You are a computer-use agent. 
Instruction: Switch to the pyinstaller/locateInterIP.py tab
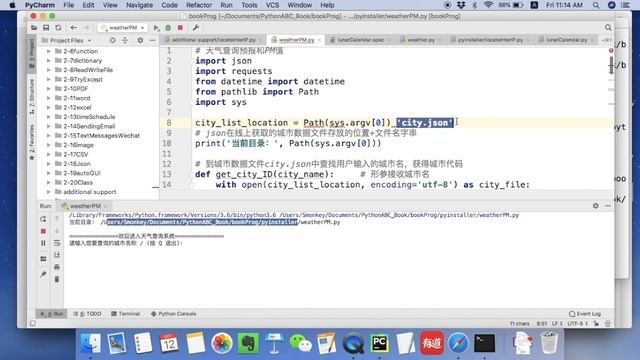click(489, 40)
